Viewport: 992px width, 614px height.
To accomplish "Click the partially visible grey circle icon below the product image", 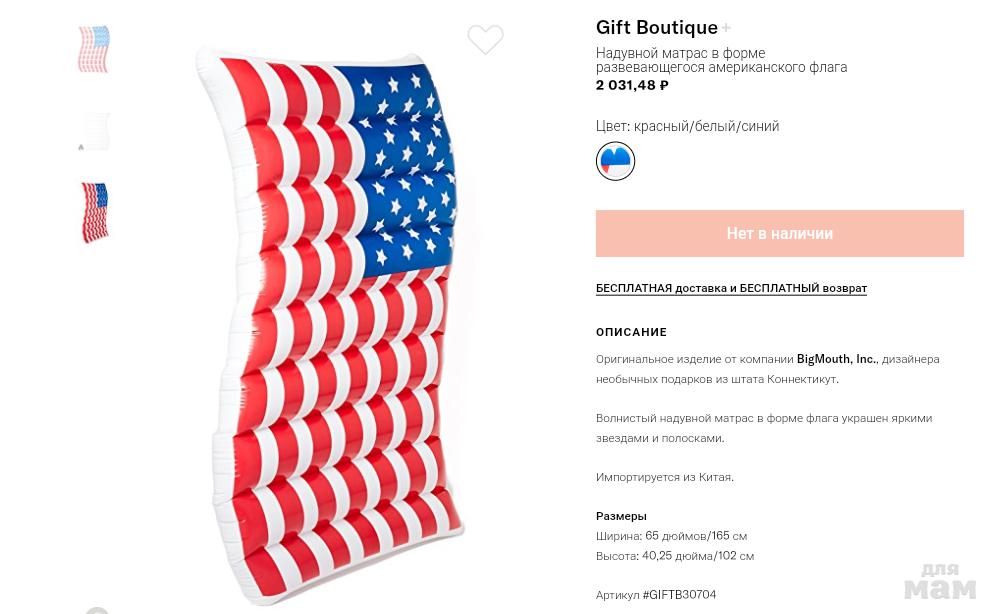I will point(96,610).
